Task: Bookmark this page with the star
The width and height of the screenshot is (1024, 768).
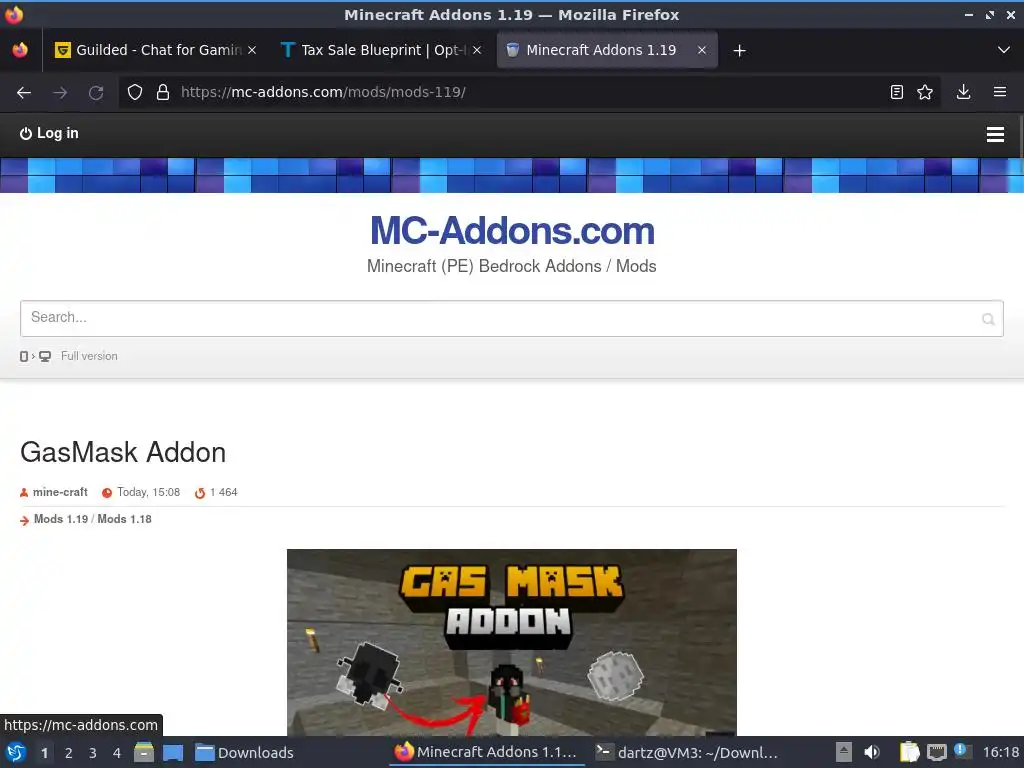Action: click(x=925, y=92)
